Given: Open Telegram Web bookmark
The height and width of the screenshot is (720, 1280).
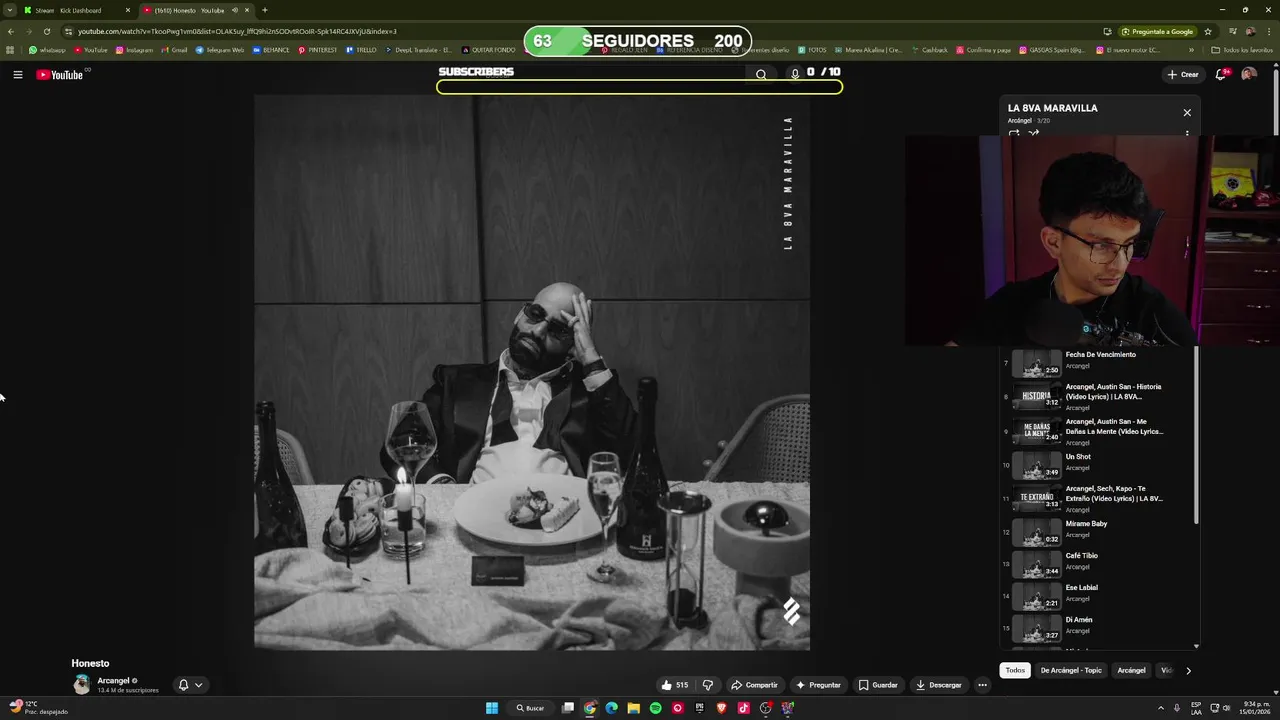Looking at the screenshot, I should point(219,50).
